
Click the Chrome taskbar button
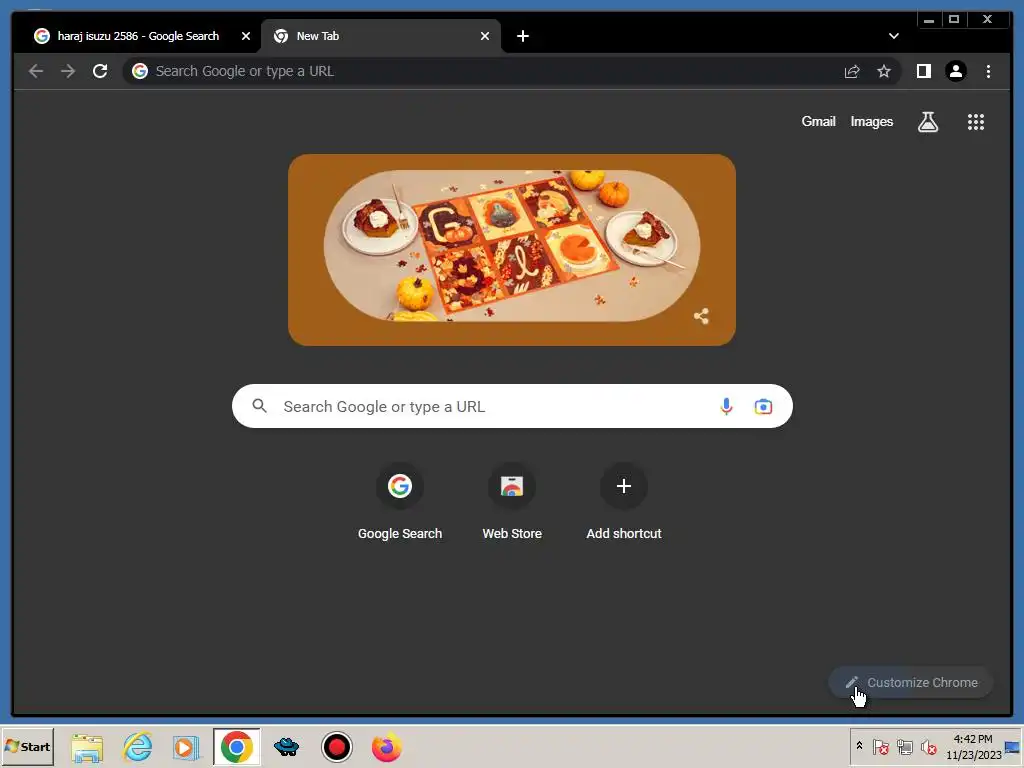(x=236, y=747)
